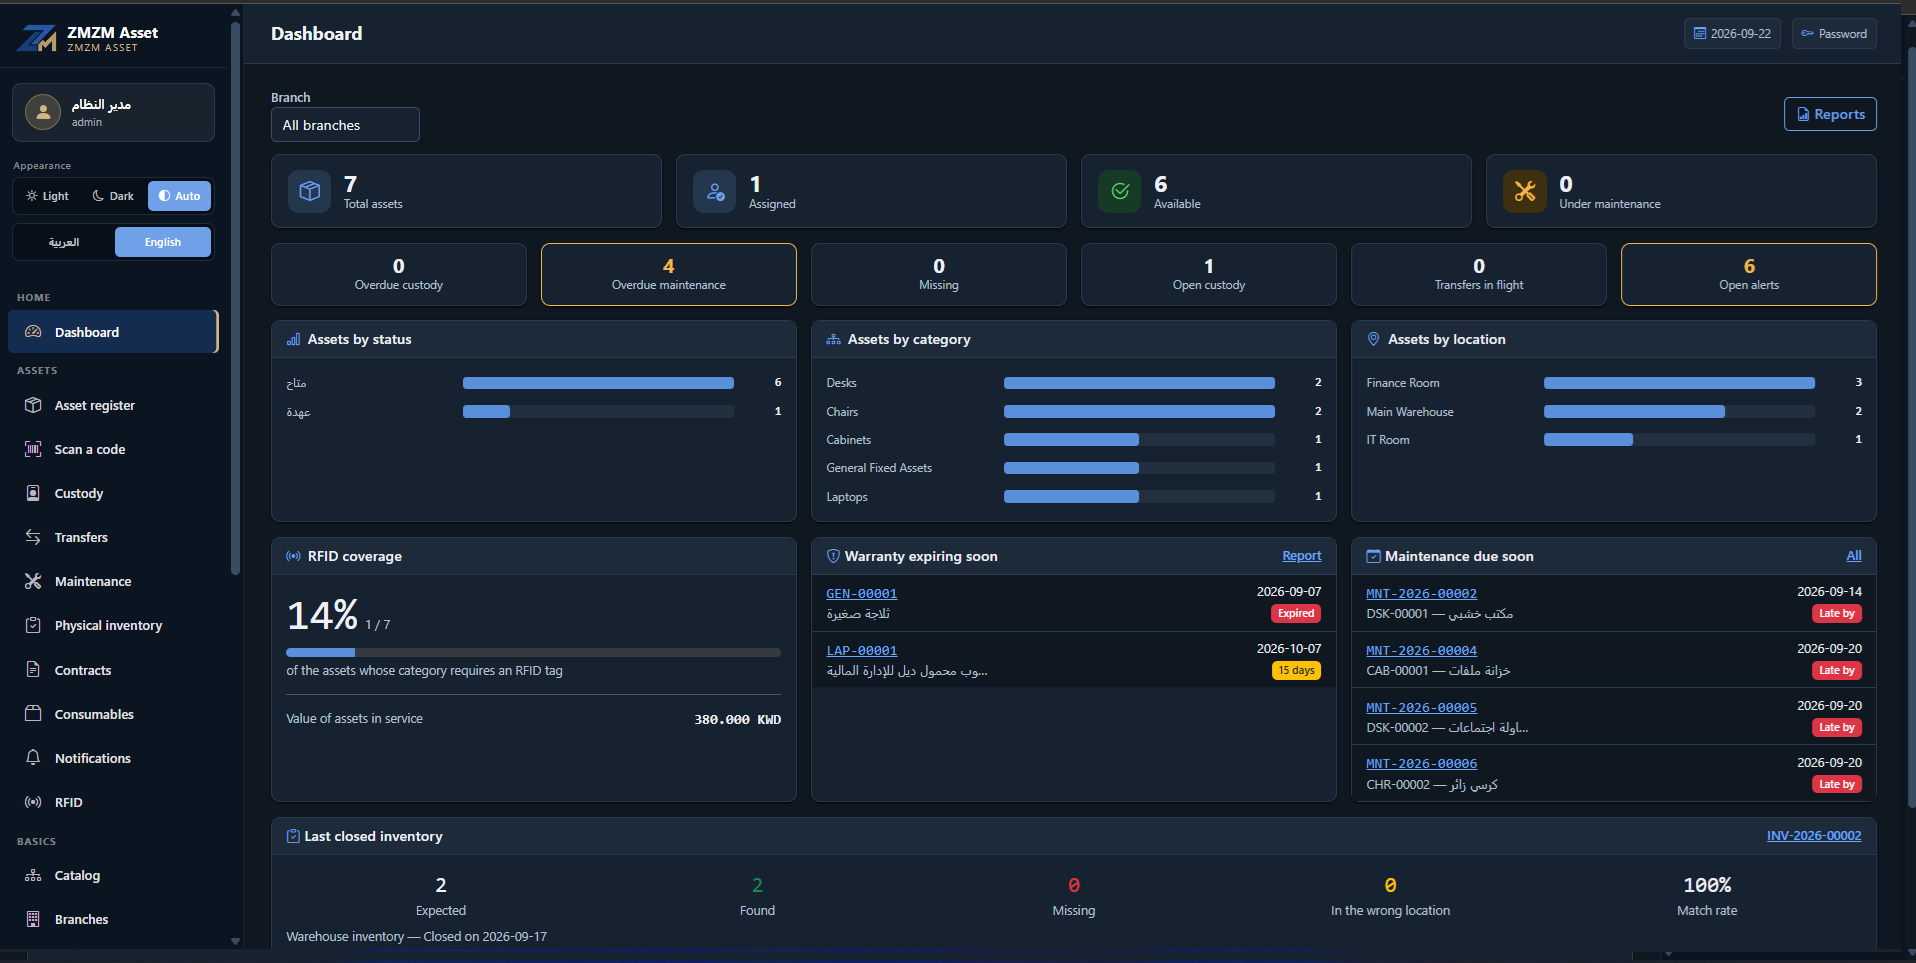Select English language option
This screenshot has height=963, width=1916.
(163, 242)
